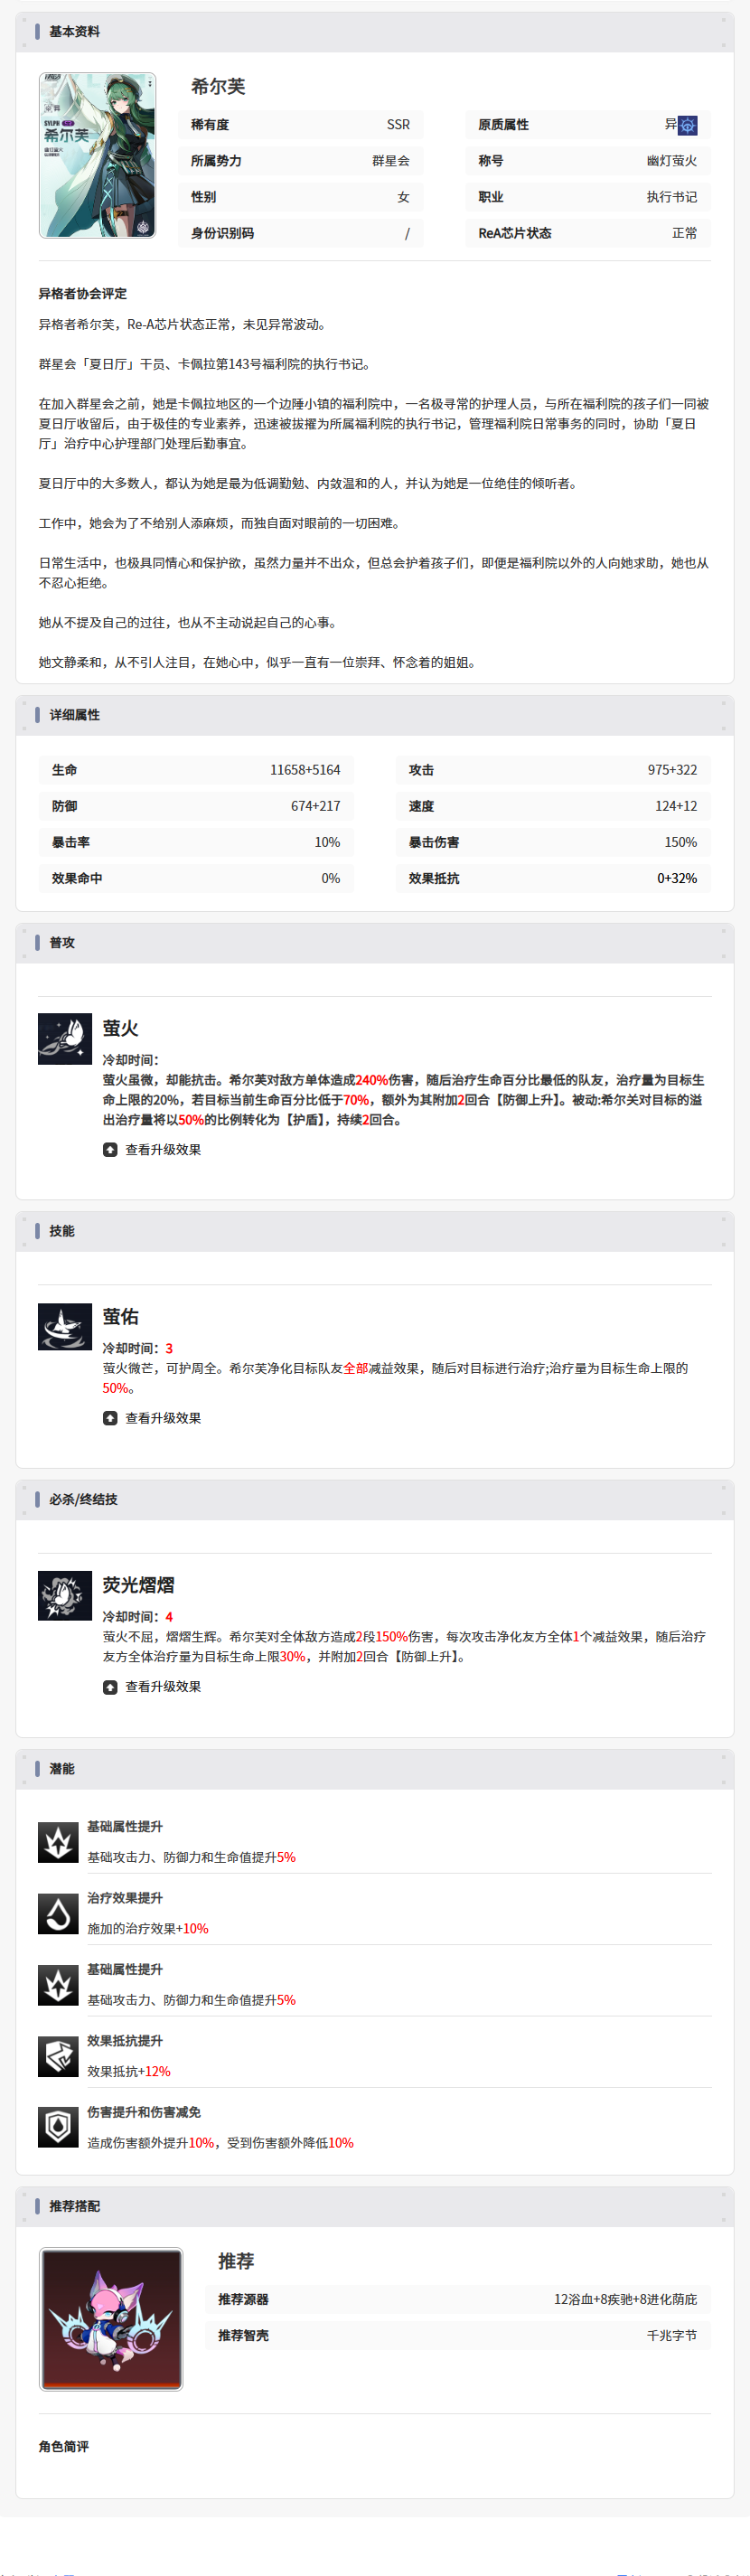Click the first 基础属性提升 potential icon
Viewport: 750px width, 2576px height.
58,1841
